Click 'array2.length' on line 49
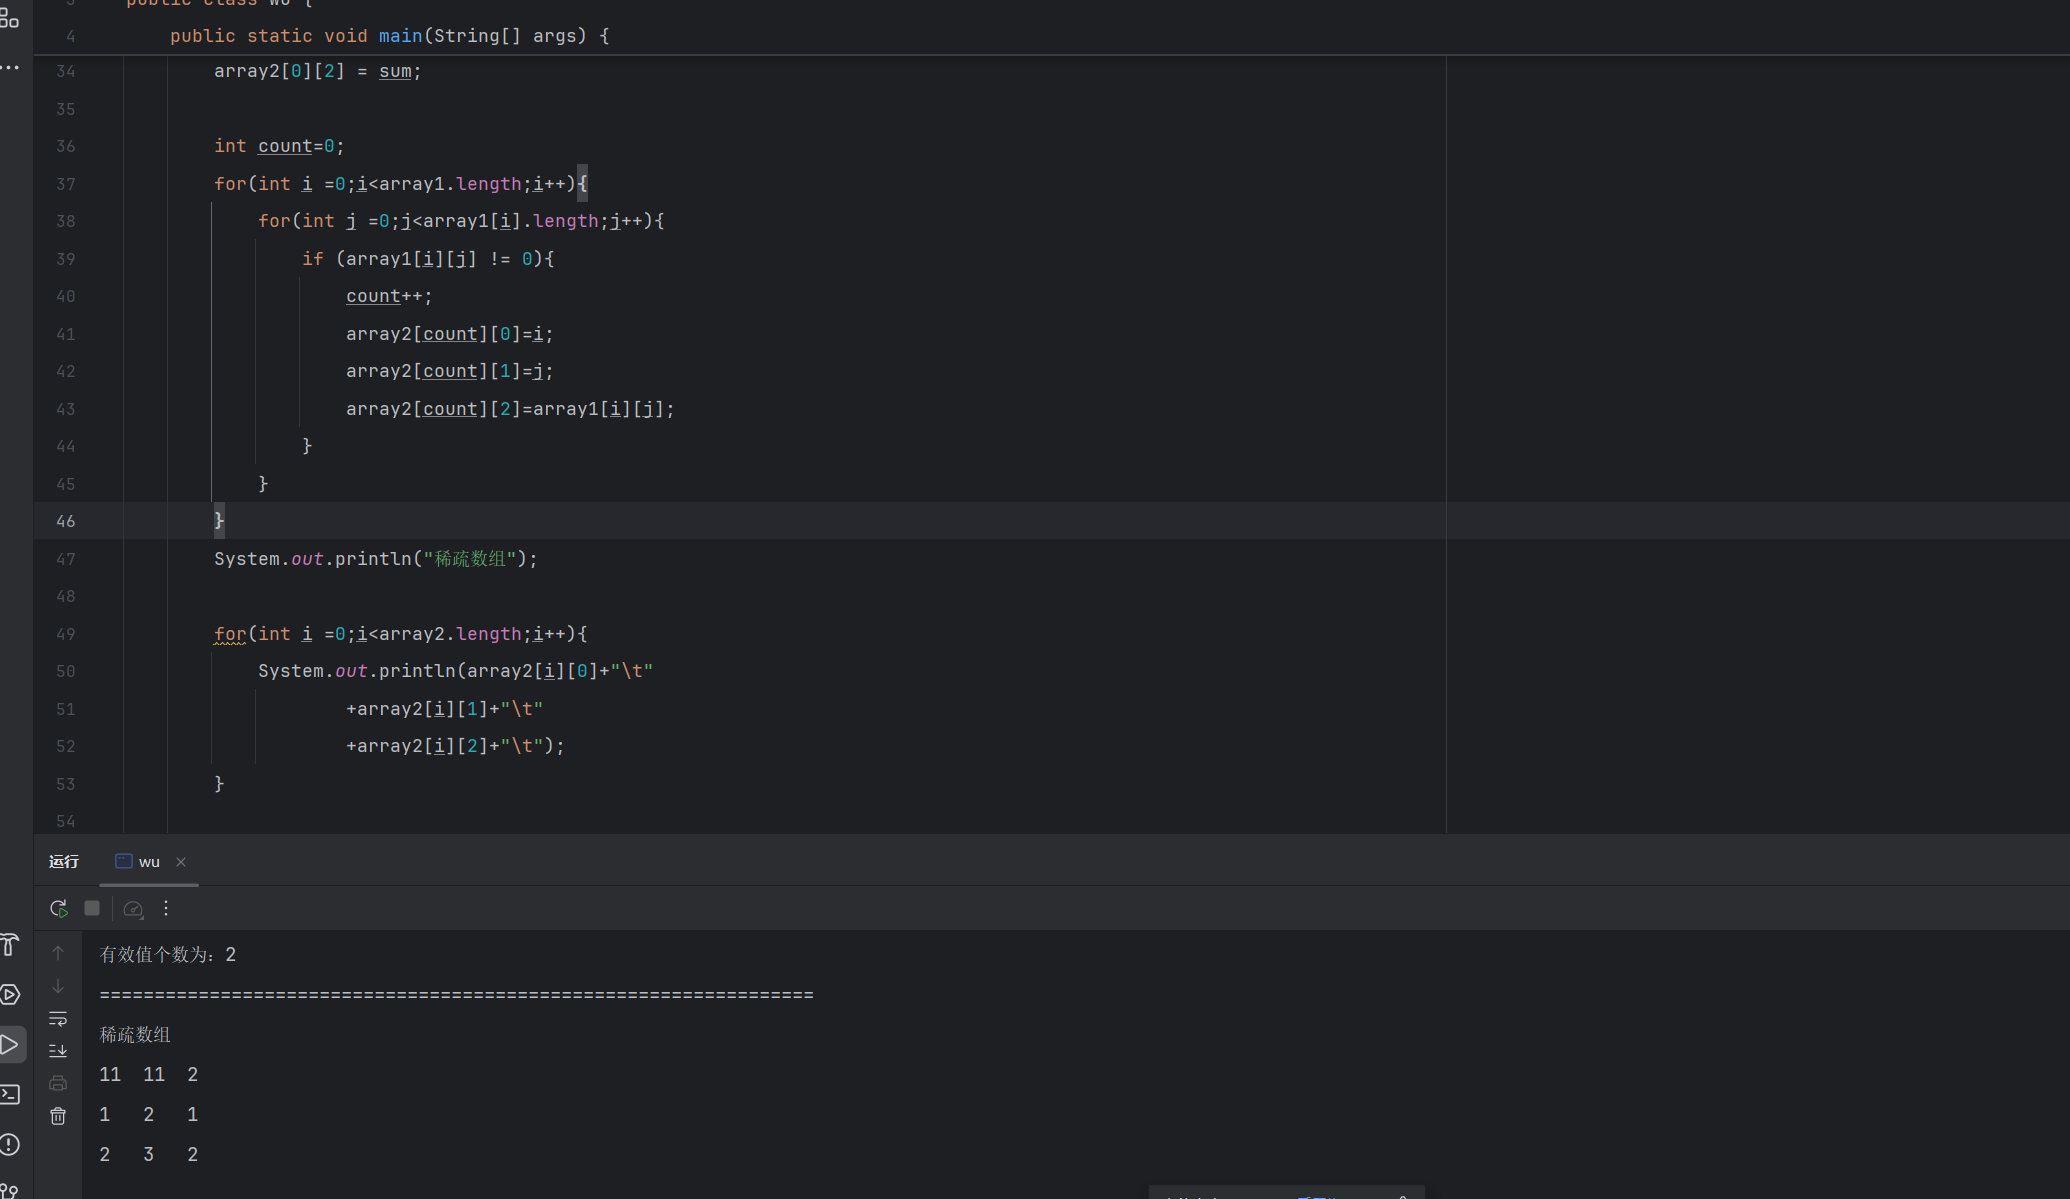The height and width of the screenshot is (1199, 2070). (450, 634)
